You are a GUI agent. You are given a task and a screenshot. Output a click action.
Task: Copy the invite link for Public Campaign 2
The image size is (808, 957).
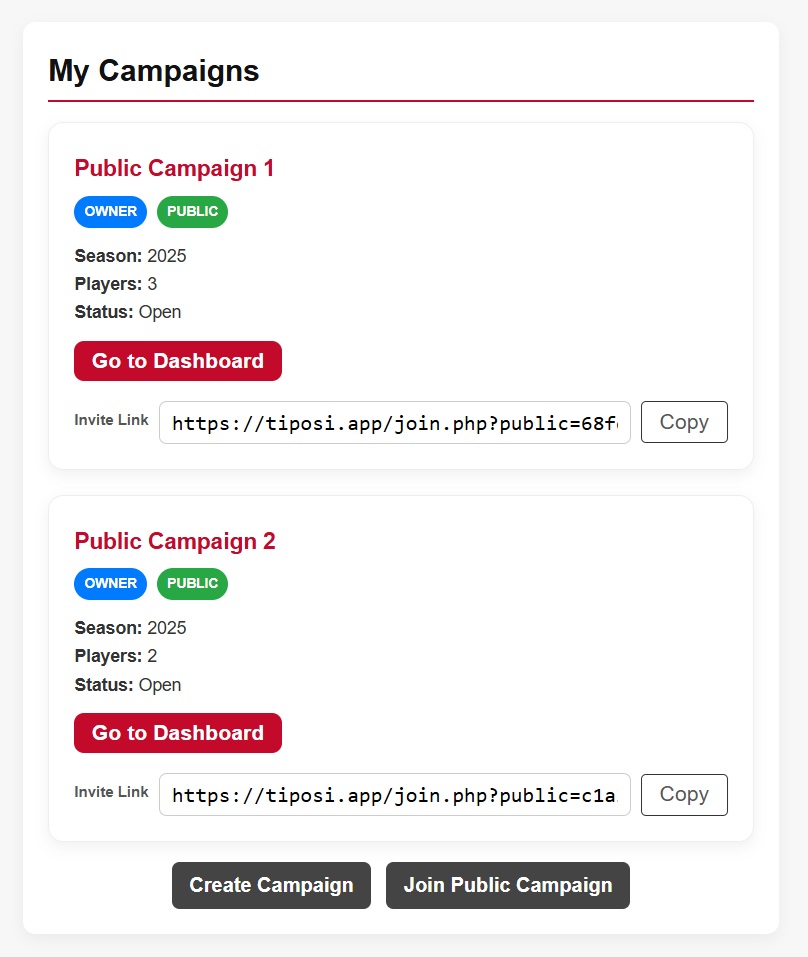pos(684,794)
